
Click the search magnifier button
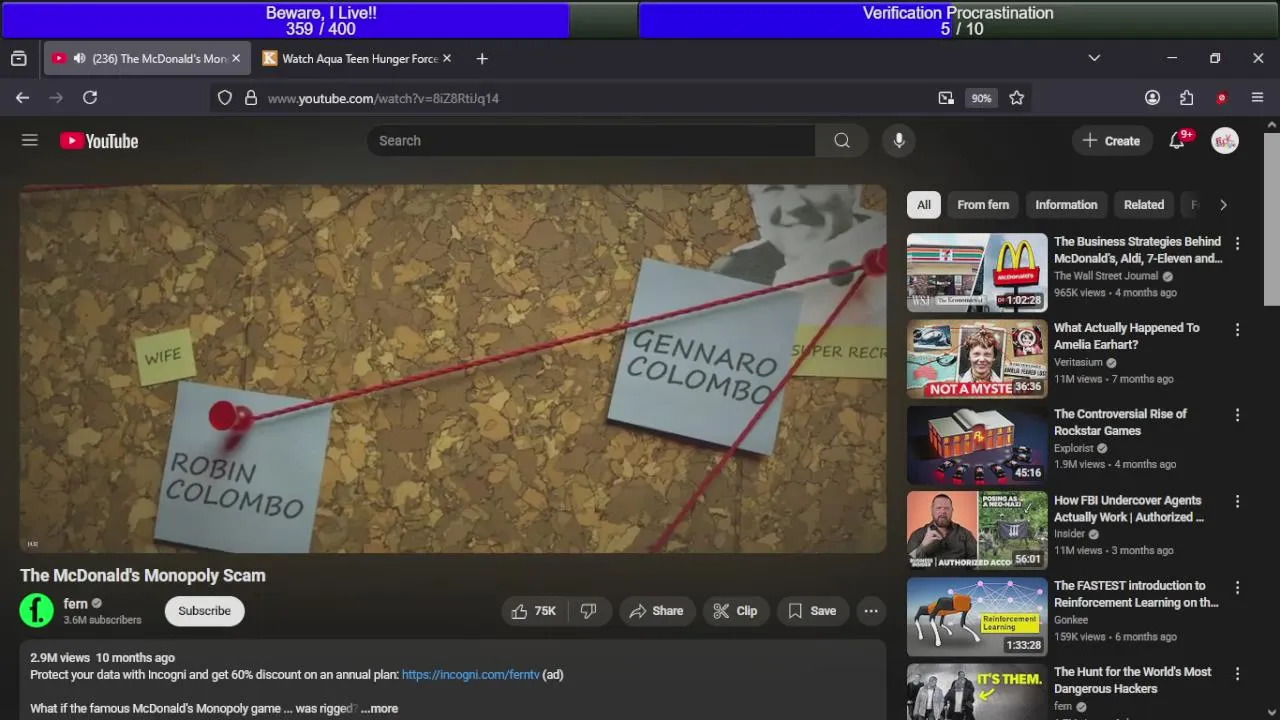pyautogui.click(x=842, y=141)
